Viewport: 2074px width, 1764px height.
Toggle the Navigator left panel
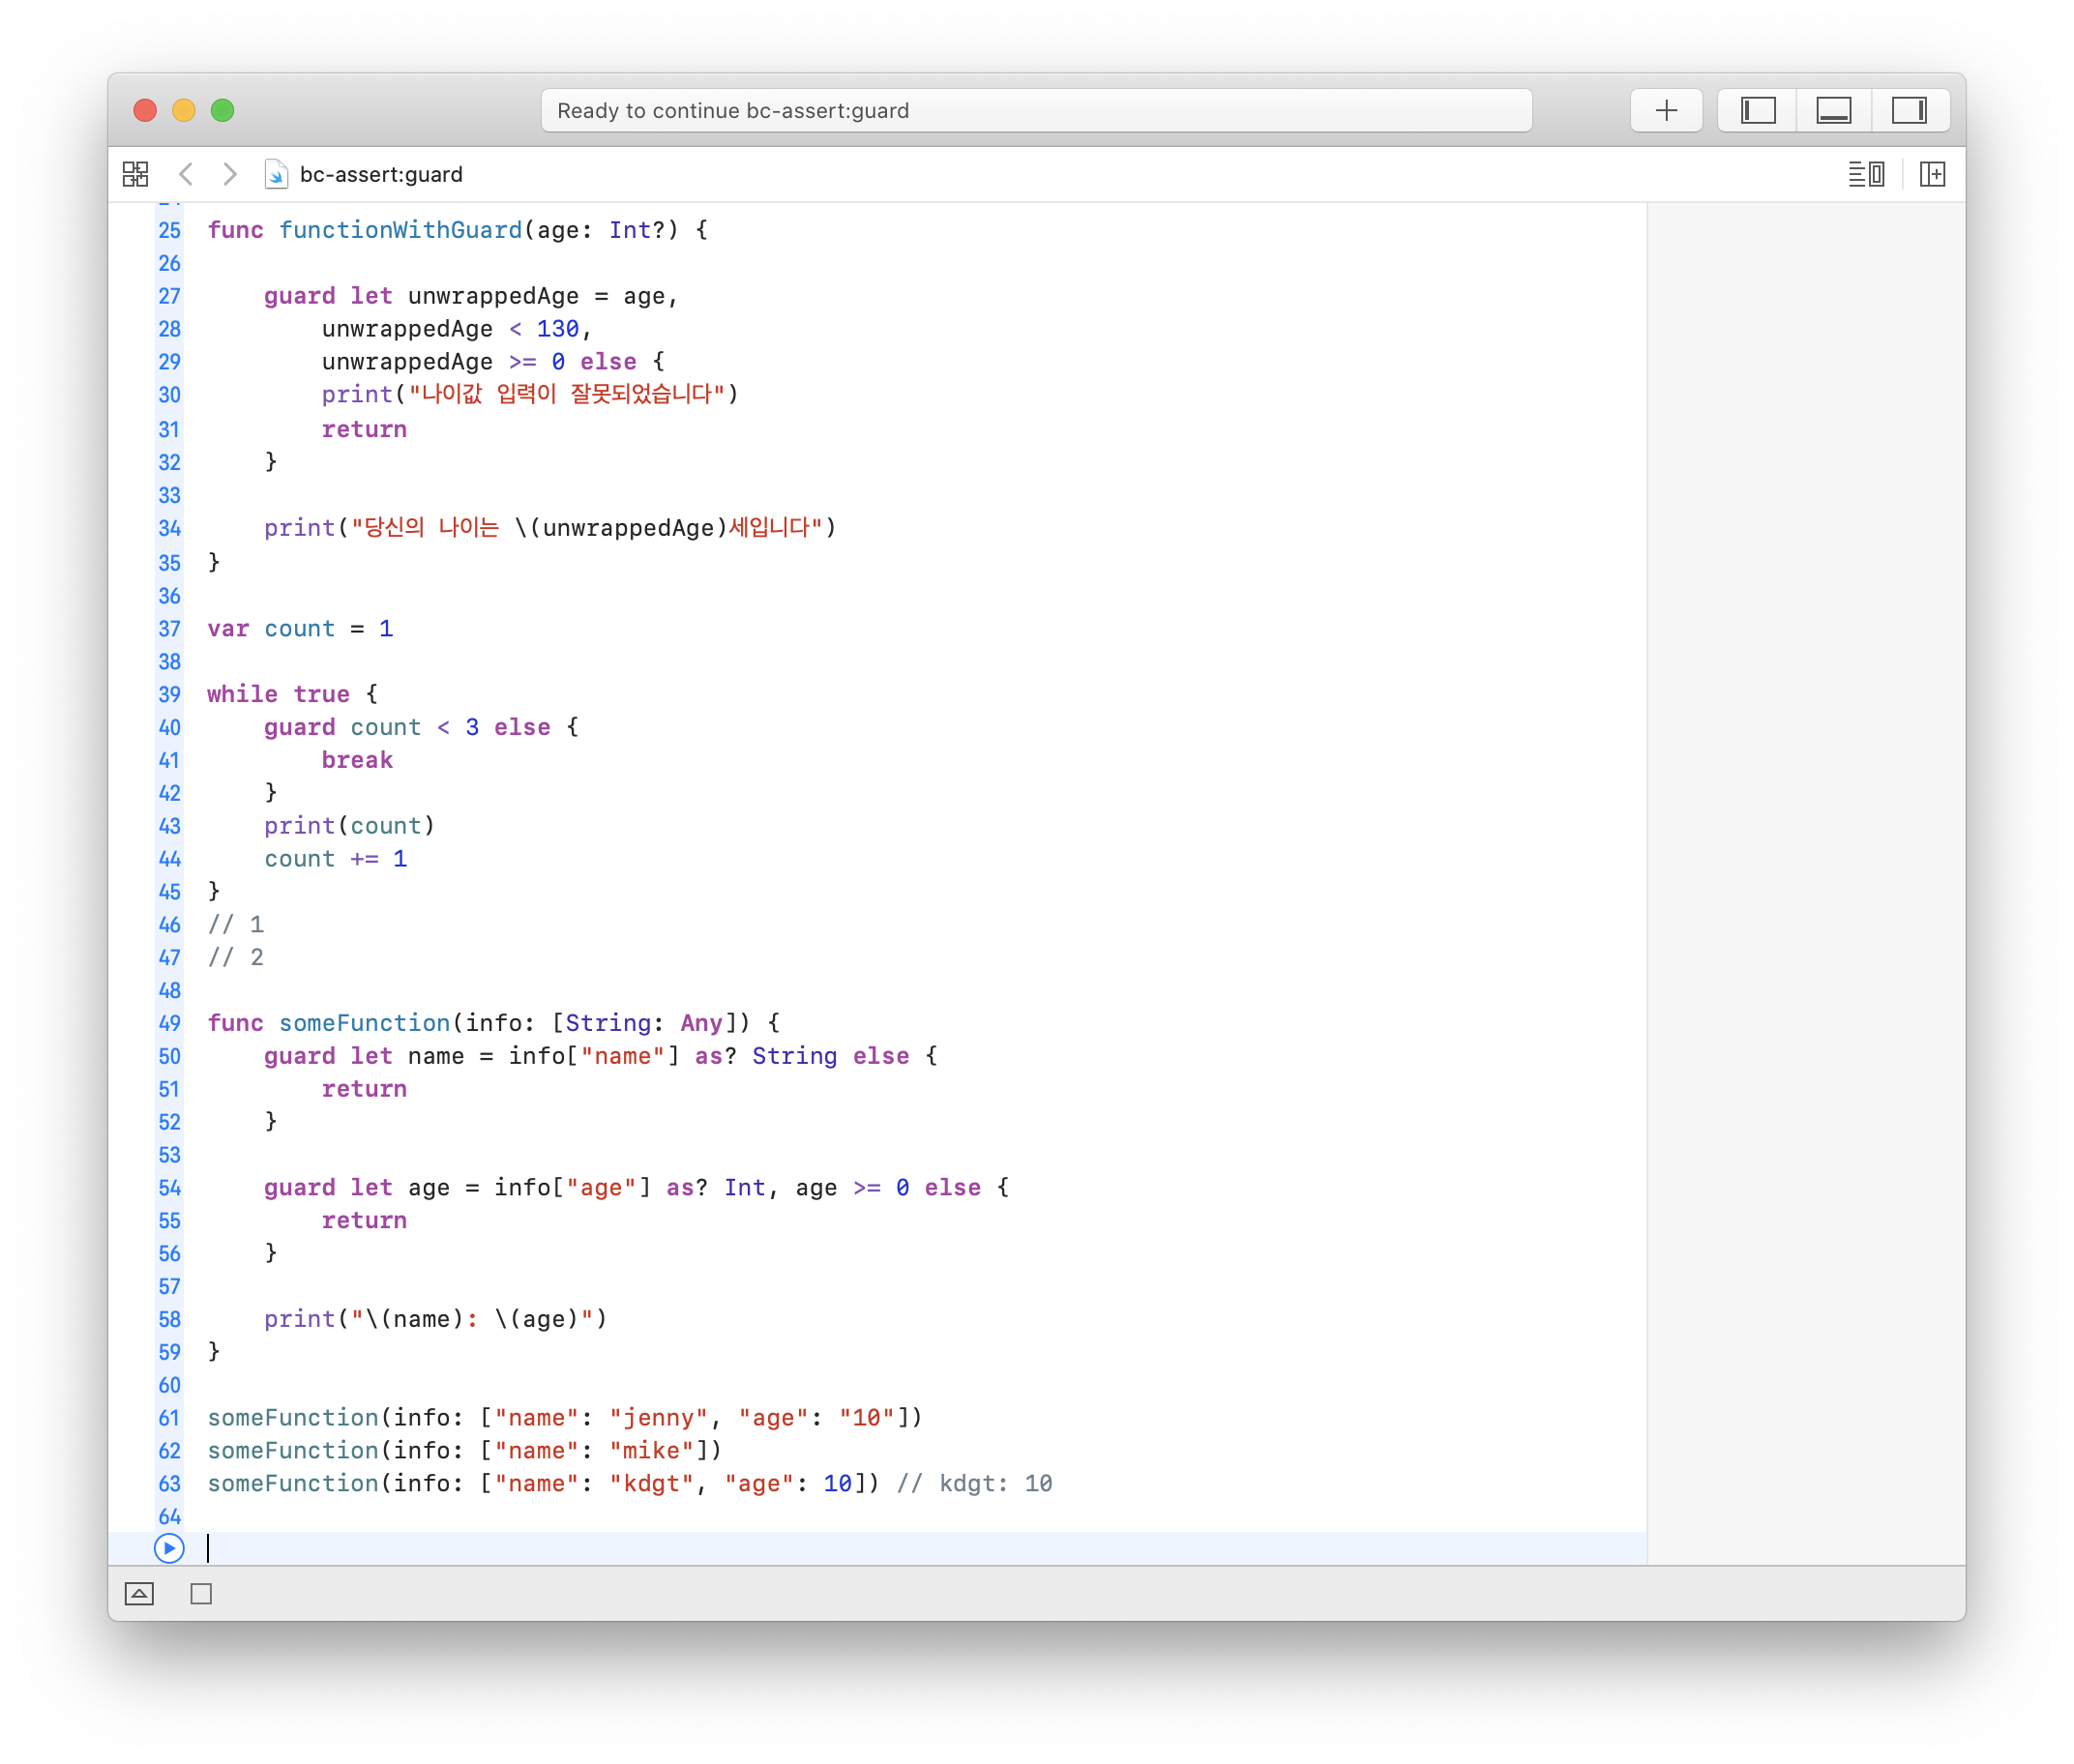point(1757,110)
